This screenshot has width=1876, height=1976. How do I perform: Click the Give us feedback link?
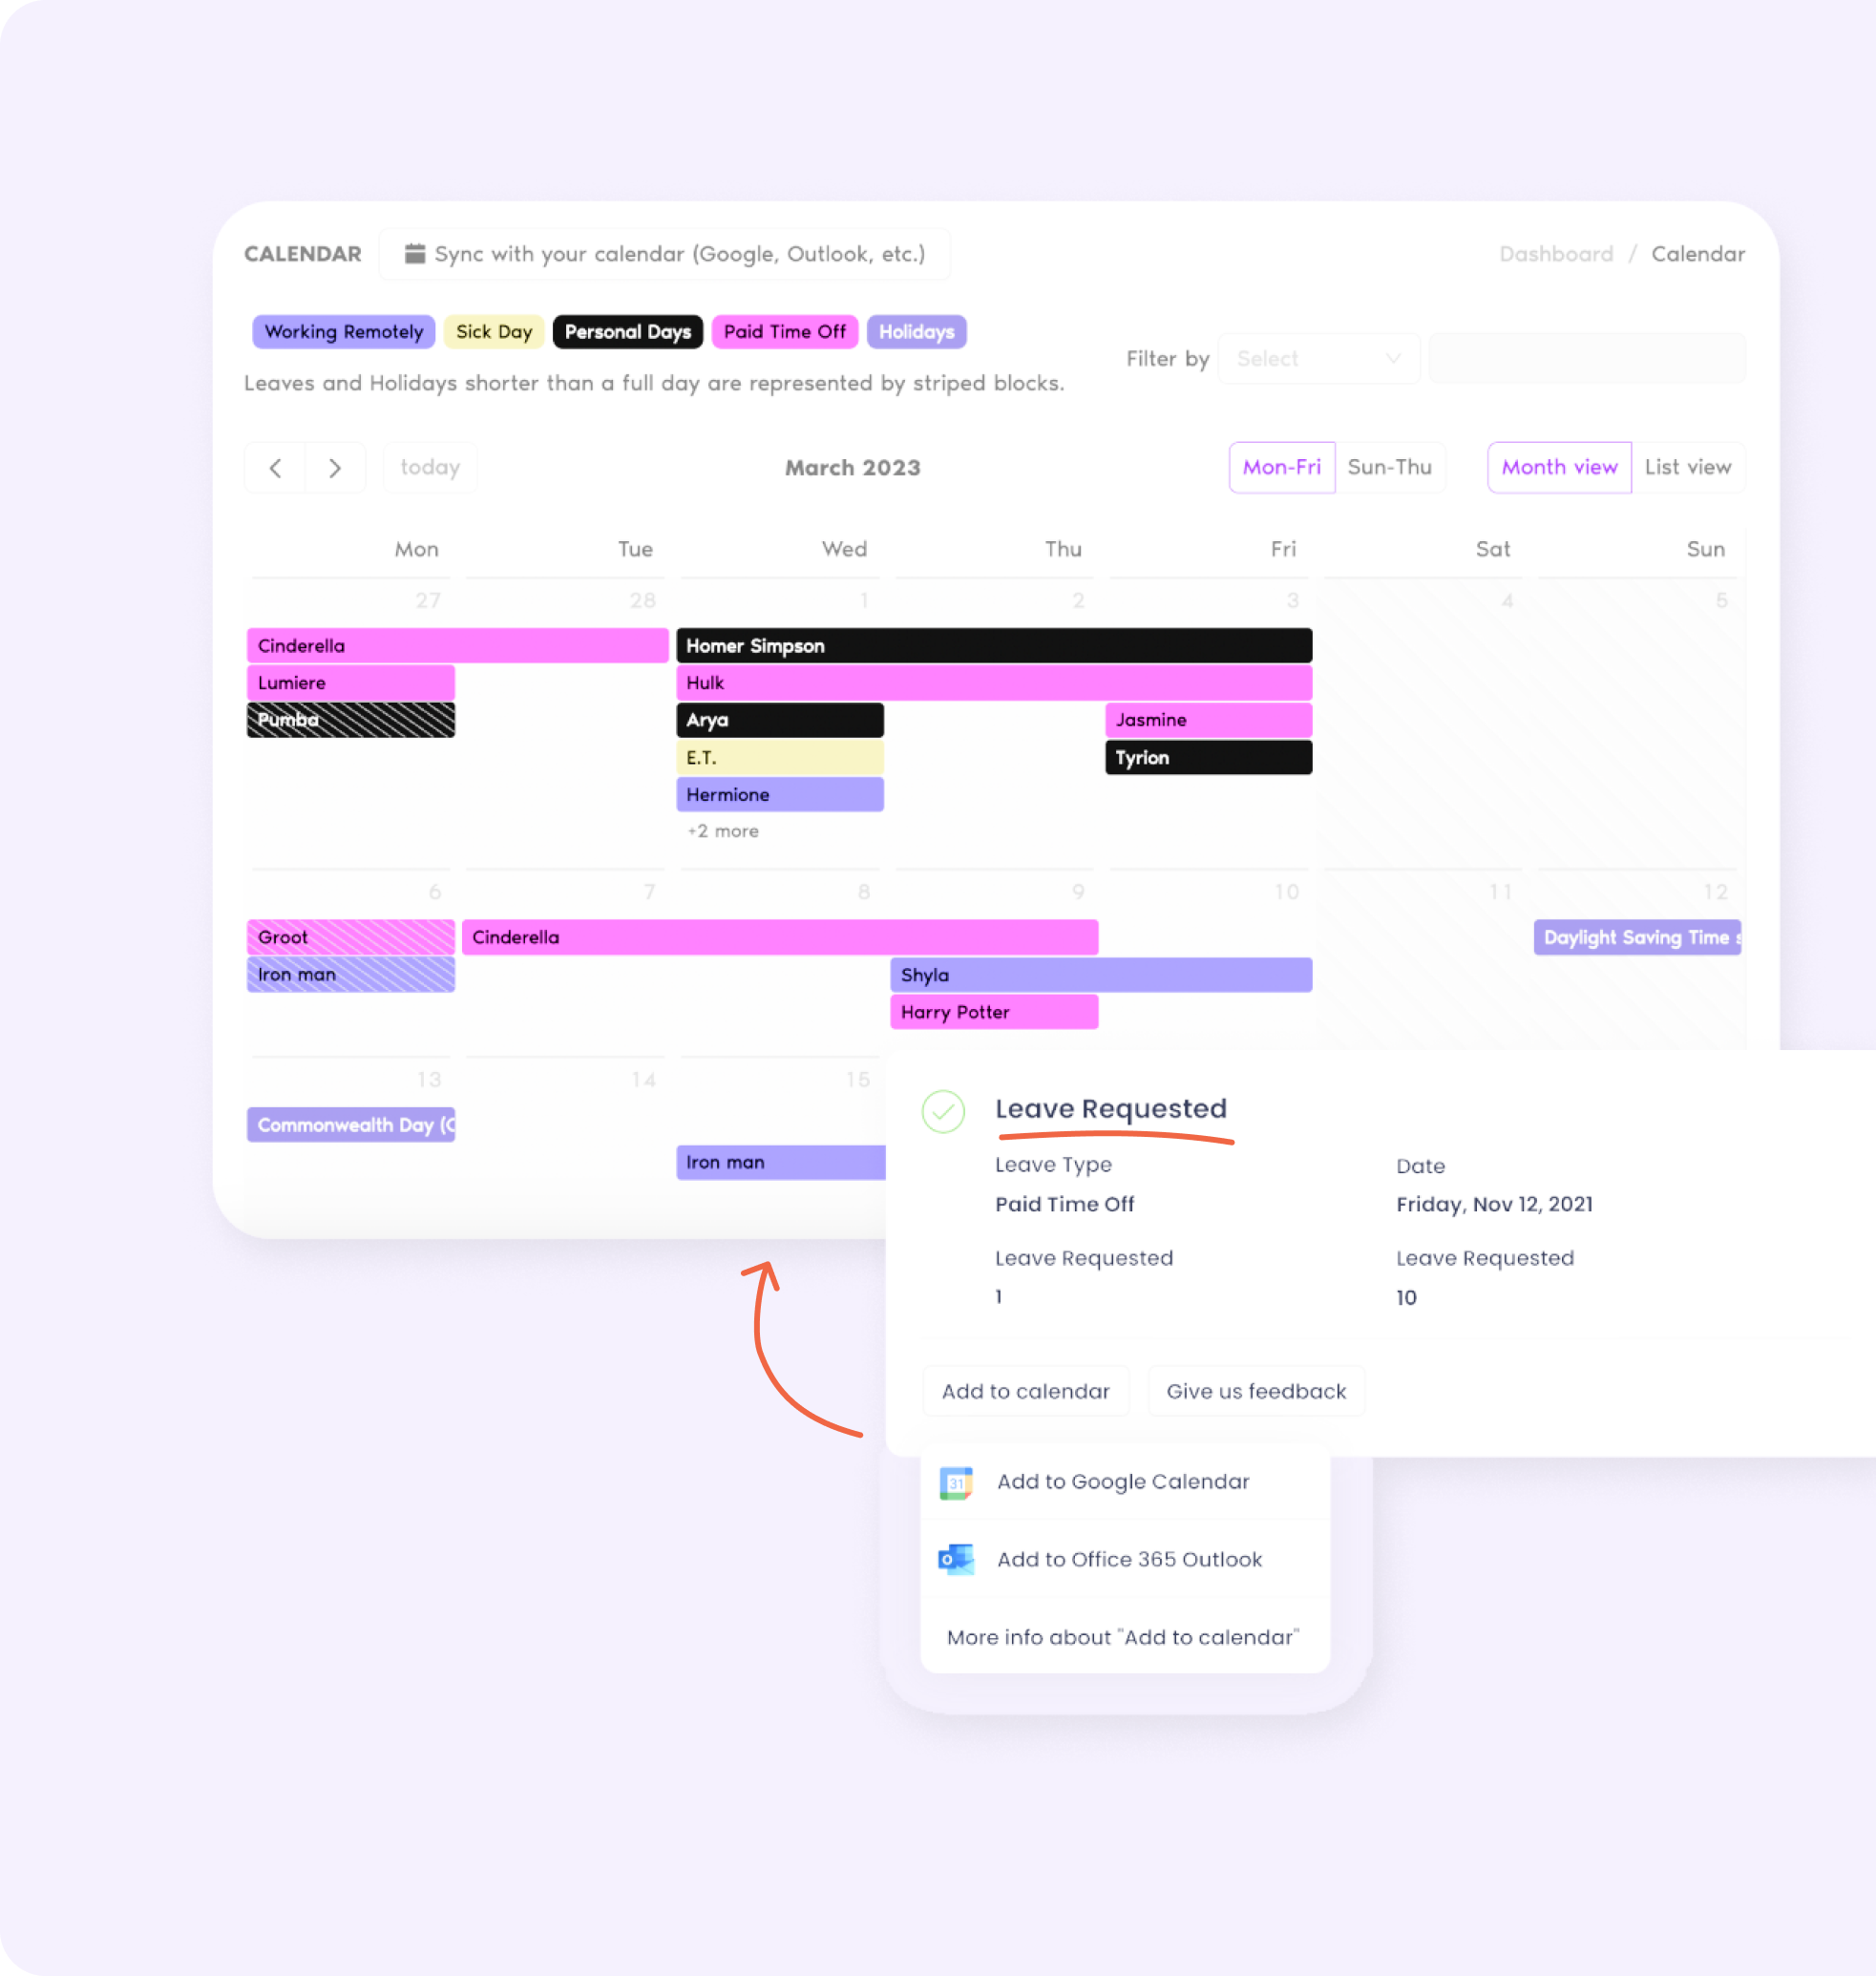(1254, 1391)
